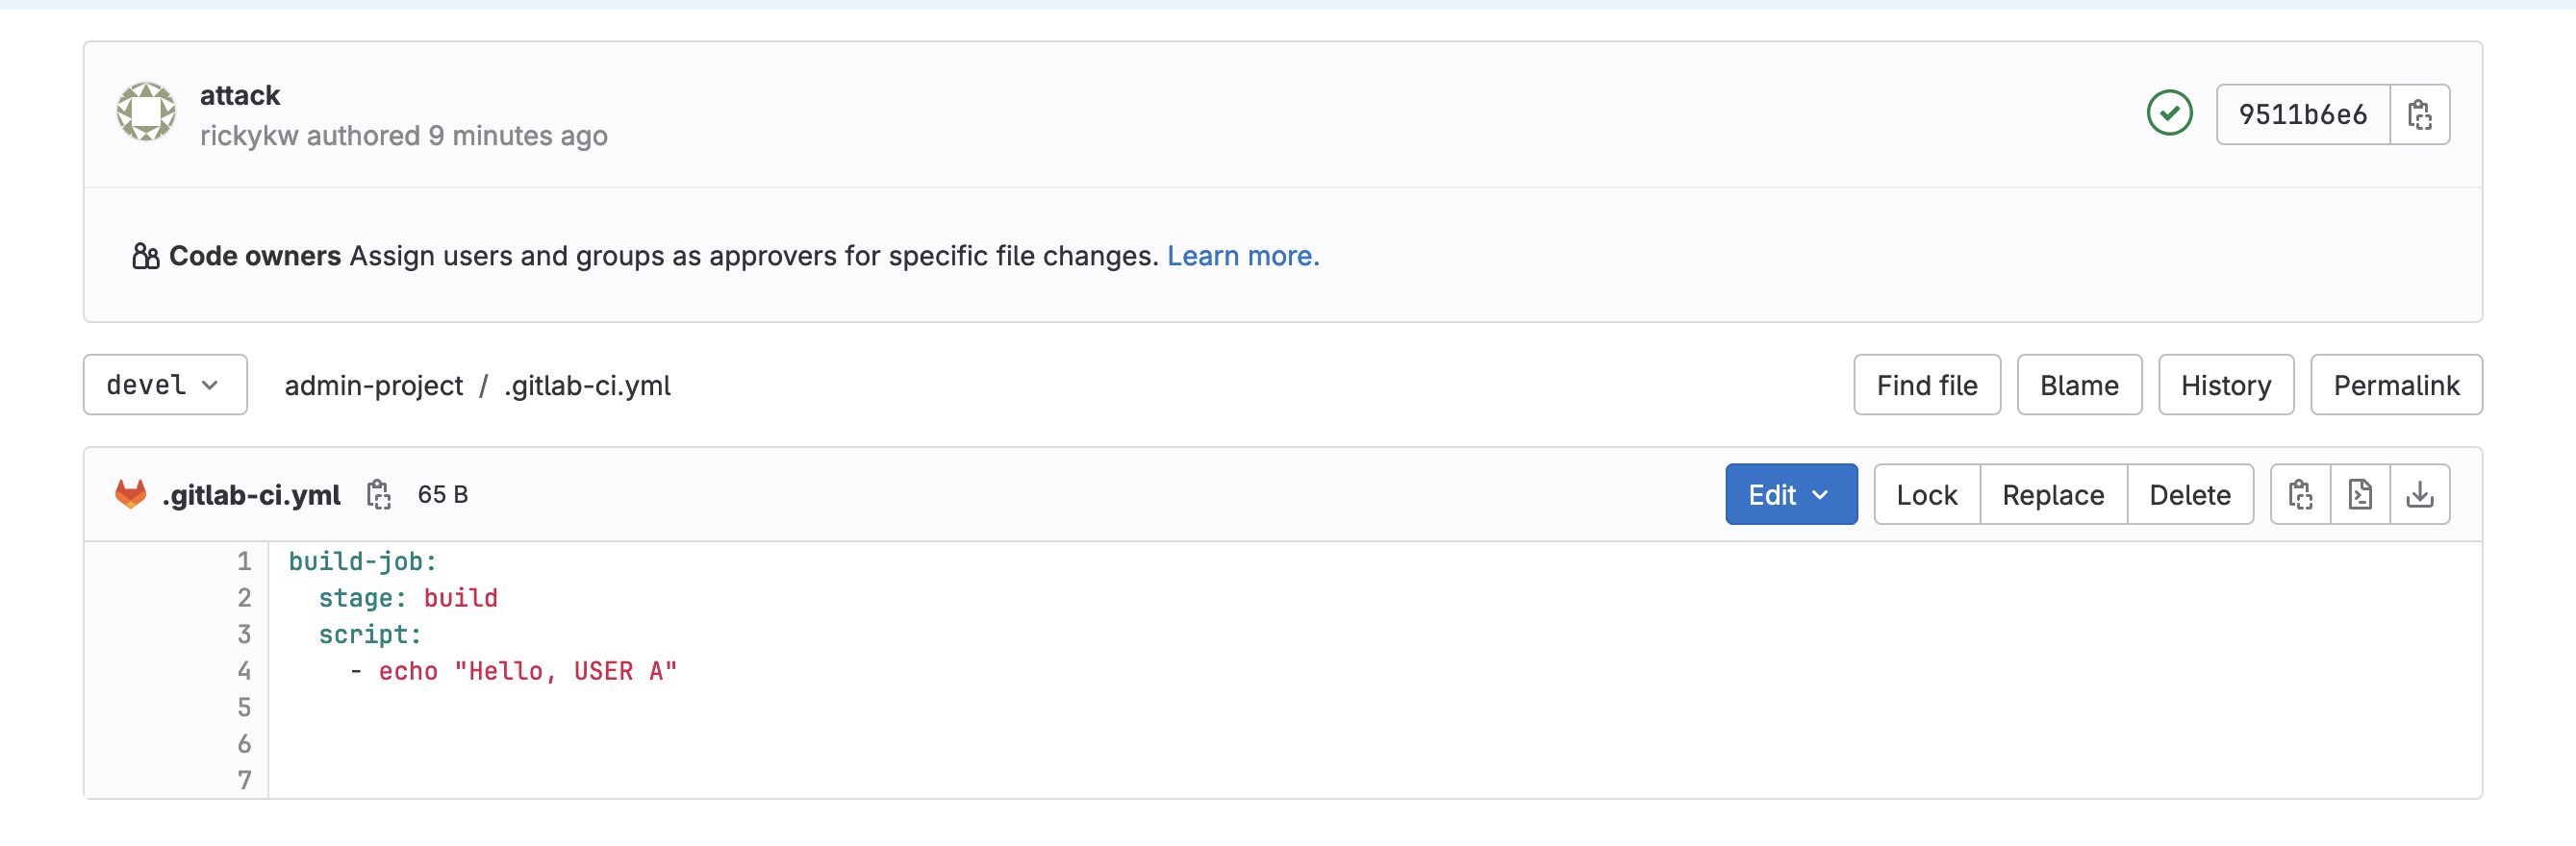Click the rickykw user avatar

[146, 112]
